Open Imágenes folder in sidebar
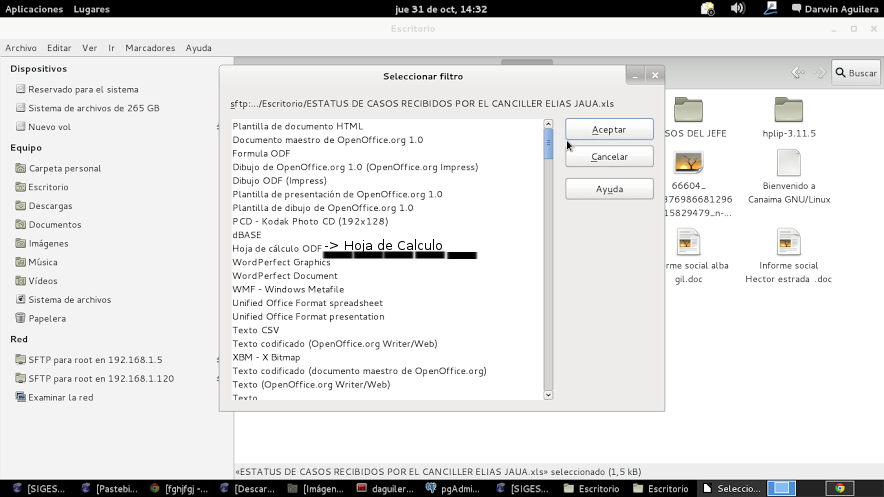Image resolution: width=884 pixels, height=497 pixels. click(x=42, y=243)
